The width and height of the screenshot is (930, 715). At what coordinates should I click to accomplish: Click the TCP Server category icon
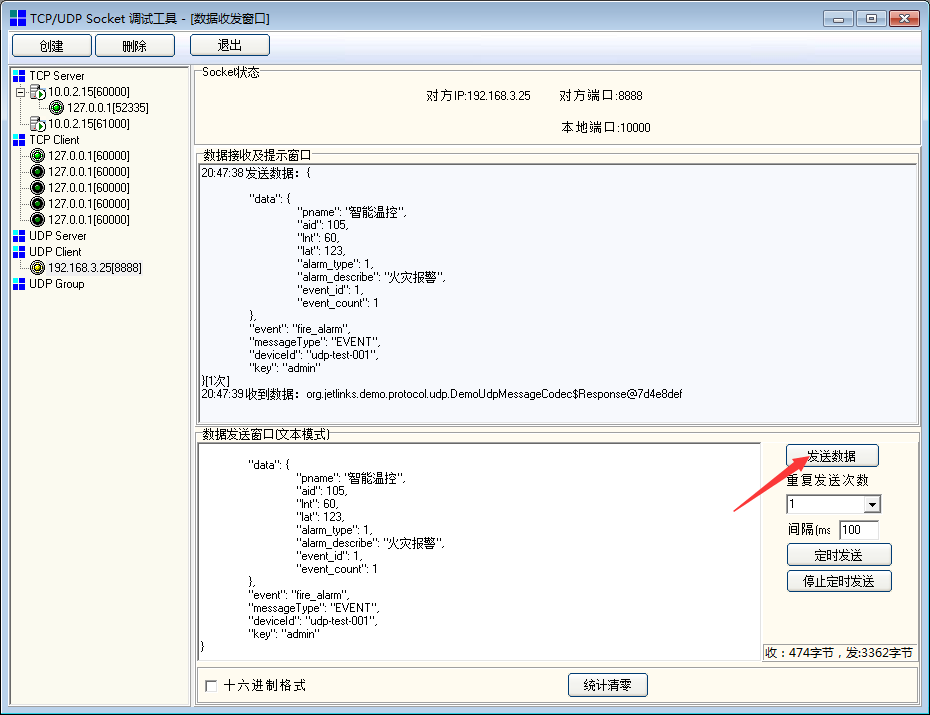pyautogui.click(x=19, y=76)
